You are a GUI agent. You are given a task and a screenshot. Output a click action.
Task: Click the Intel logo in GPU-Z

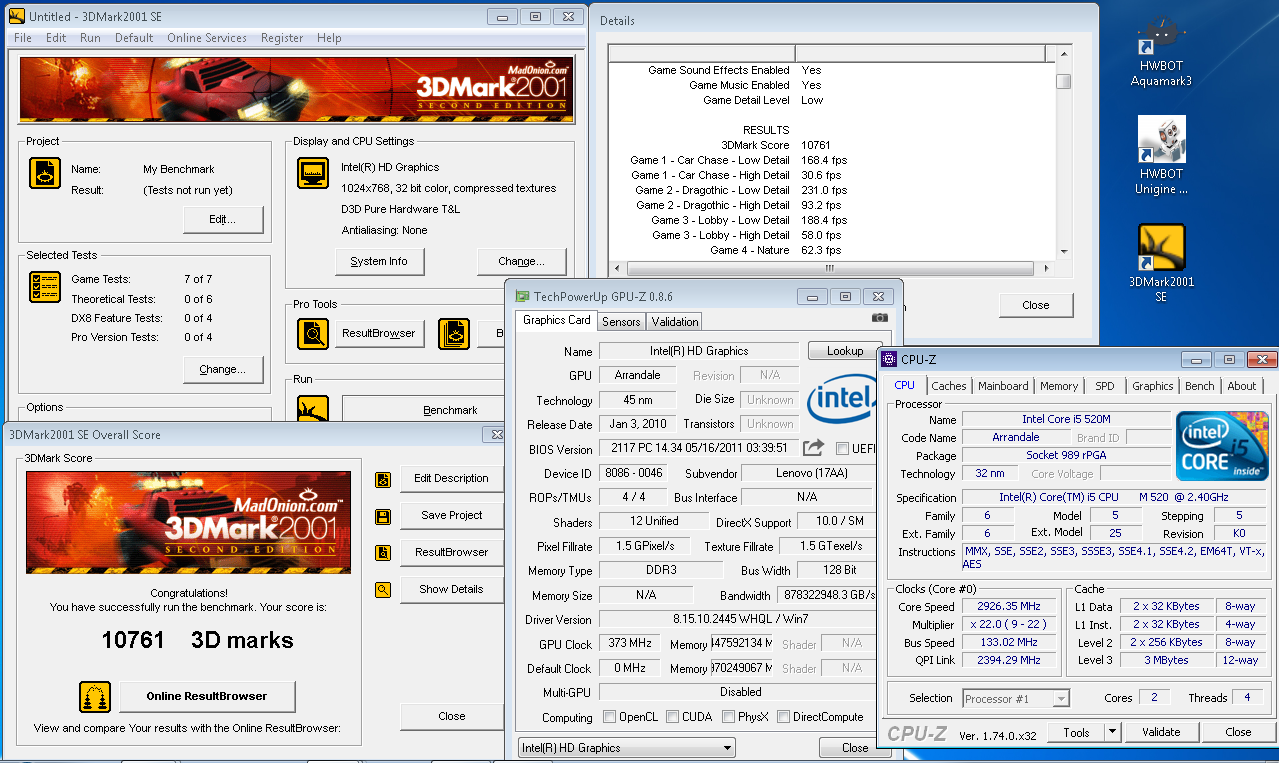[842, 400]
